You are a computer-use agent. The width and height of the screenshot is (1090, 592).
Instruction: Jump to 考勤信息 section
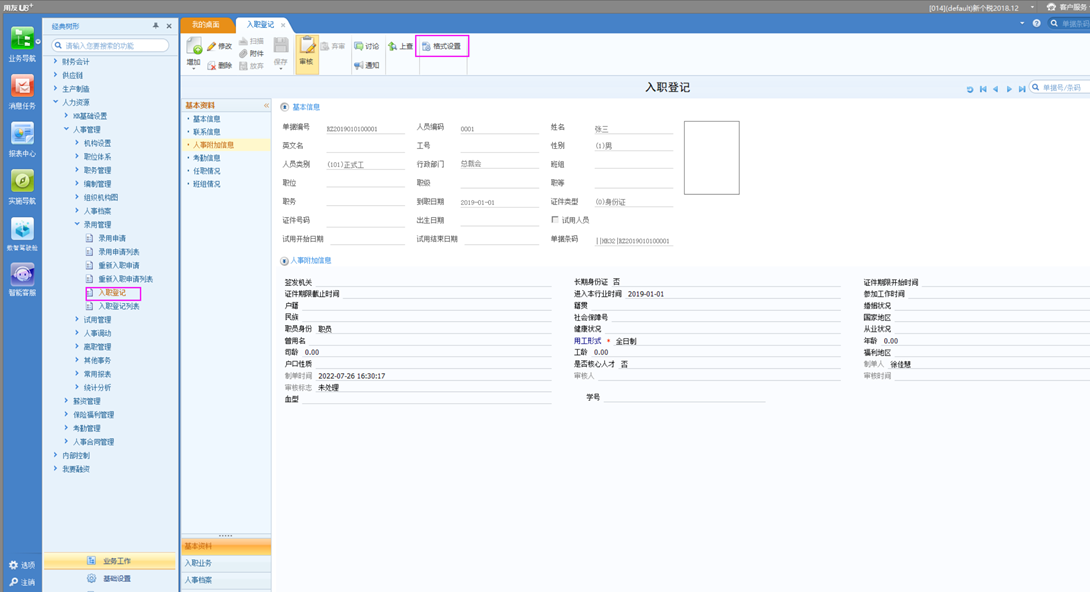[206, 158]
